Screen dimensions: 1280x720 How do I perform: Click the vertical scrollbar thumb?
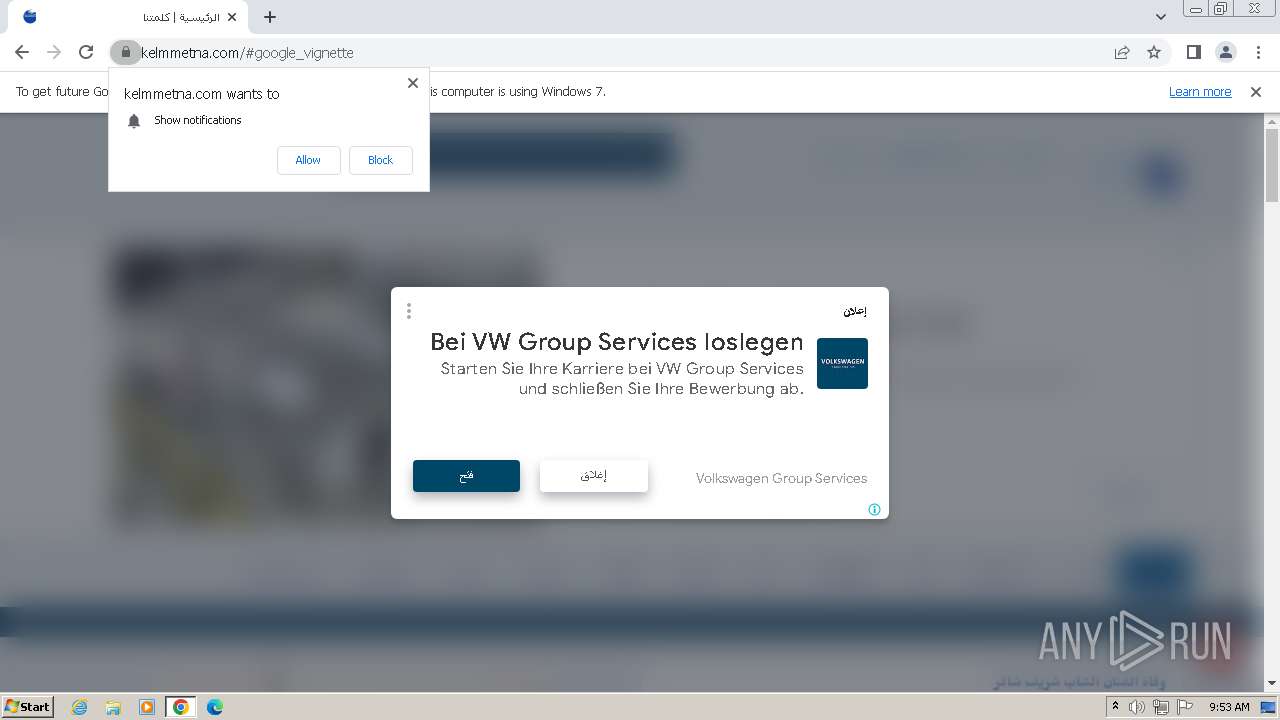click(x=1272, y=165)
